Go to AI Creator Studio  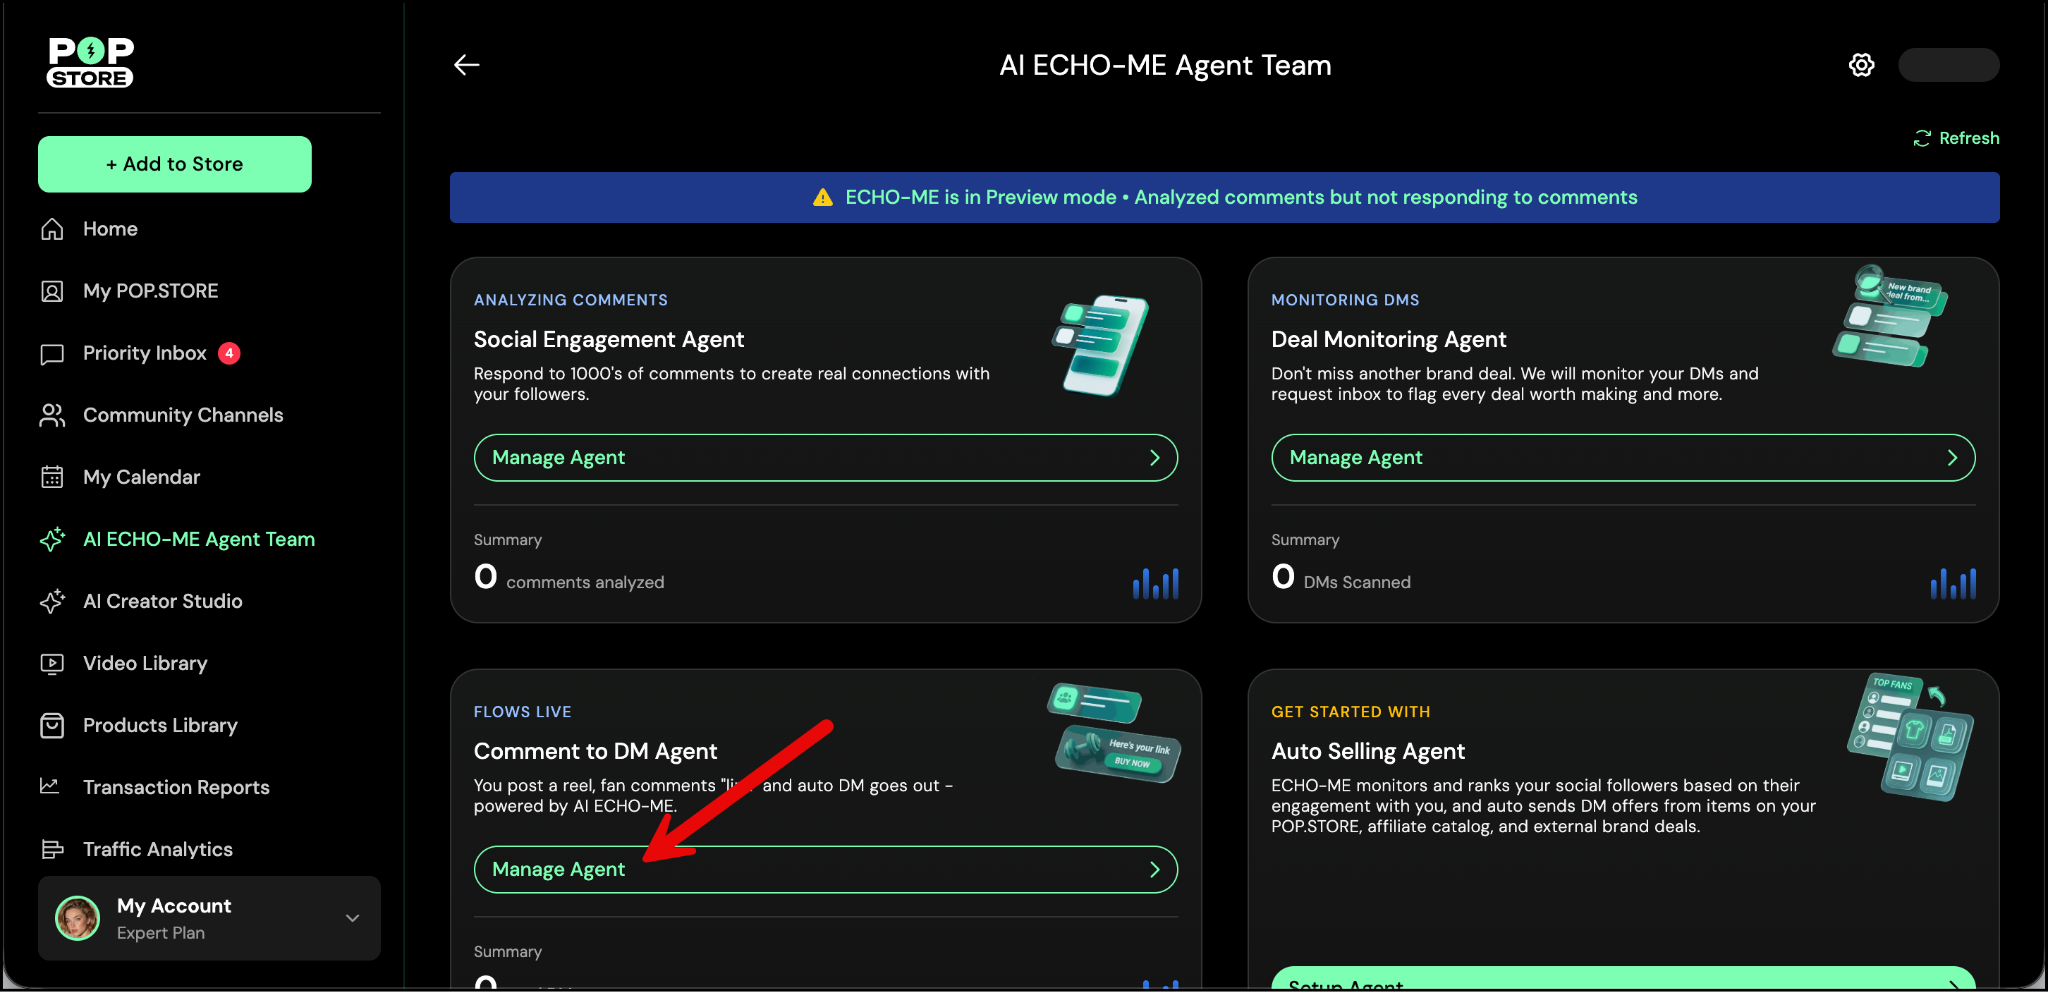pos(163,601)
